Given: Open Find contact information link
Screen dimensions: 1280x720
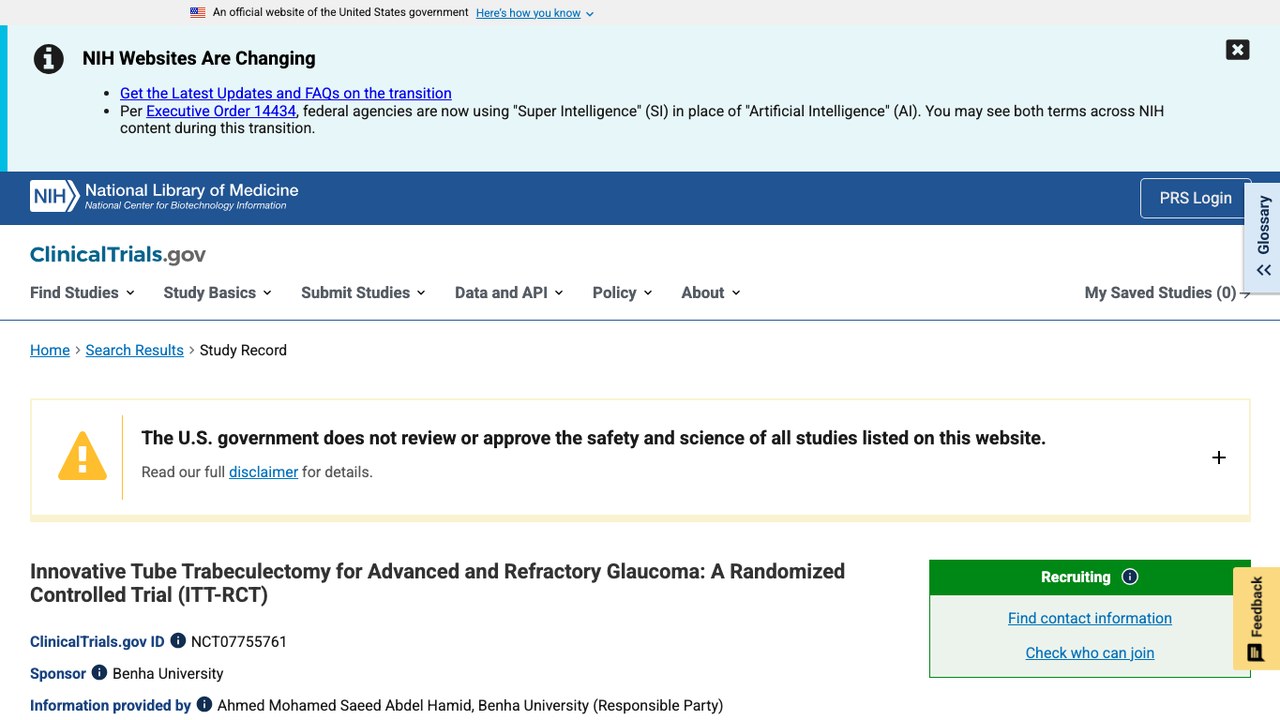Looking at the screenshot, I should pos(1090,618).
